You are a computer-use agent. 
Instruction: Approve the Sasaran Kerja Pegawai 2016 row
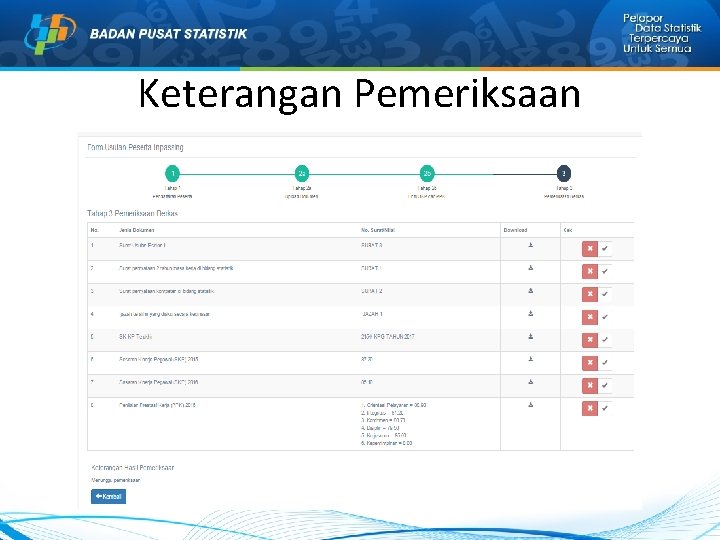[605, 386]
